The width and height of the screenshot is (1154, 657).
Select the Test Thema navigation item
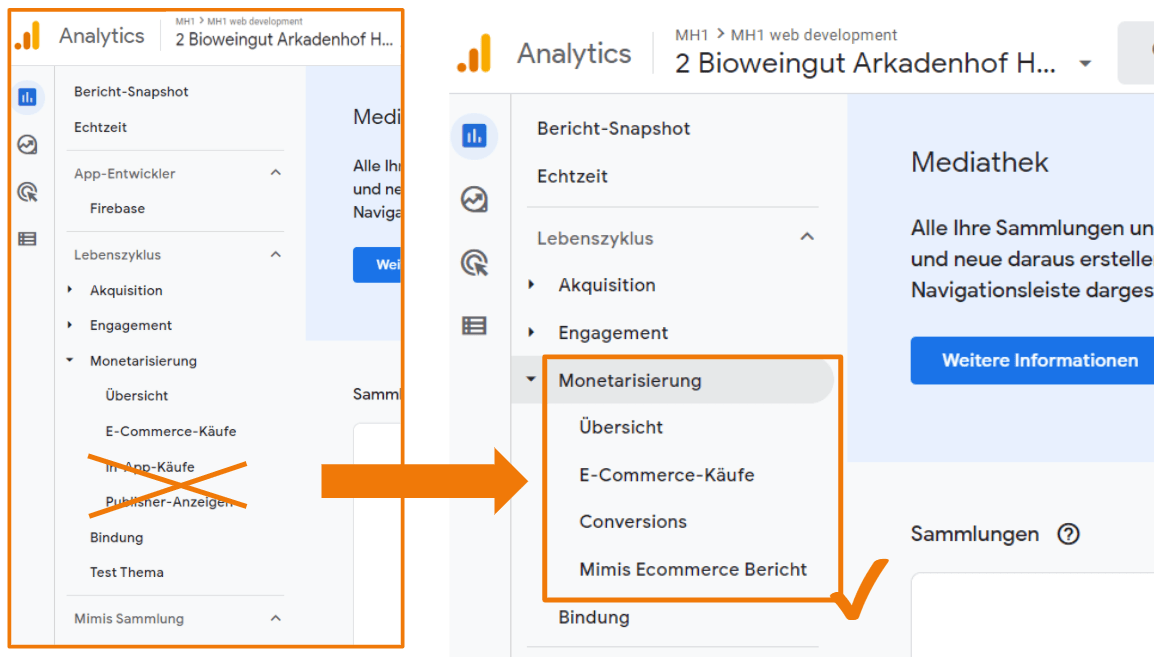pyautogui.click(x=126, y=572)
